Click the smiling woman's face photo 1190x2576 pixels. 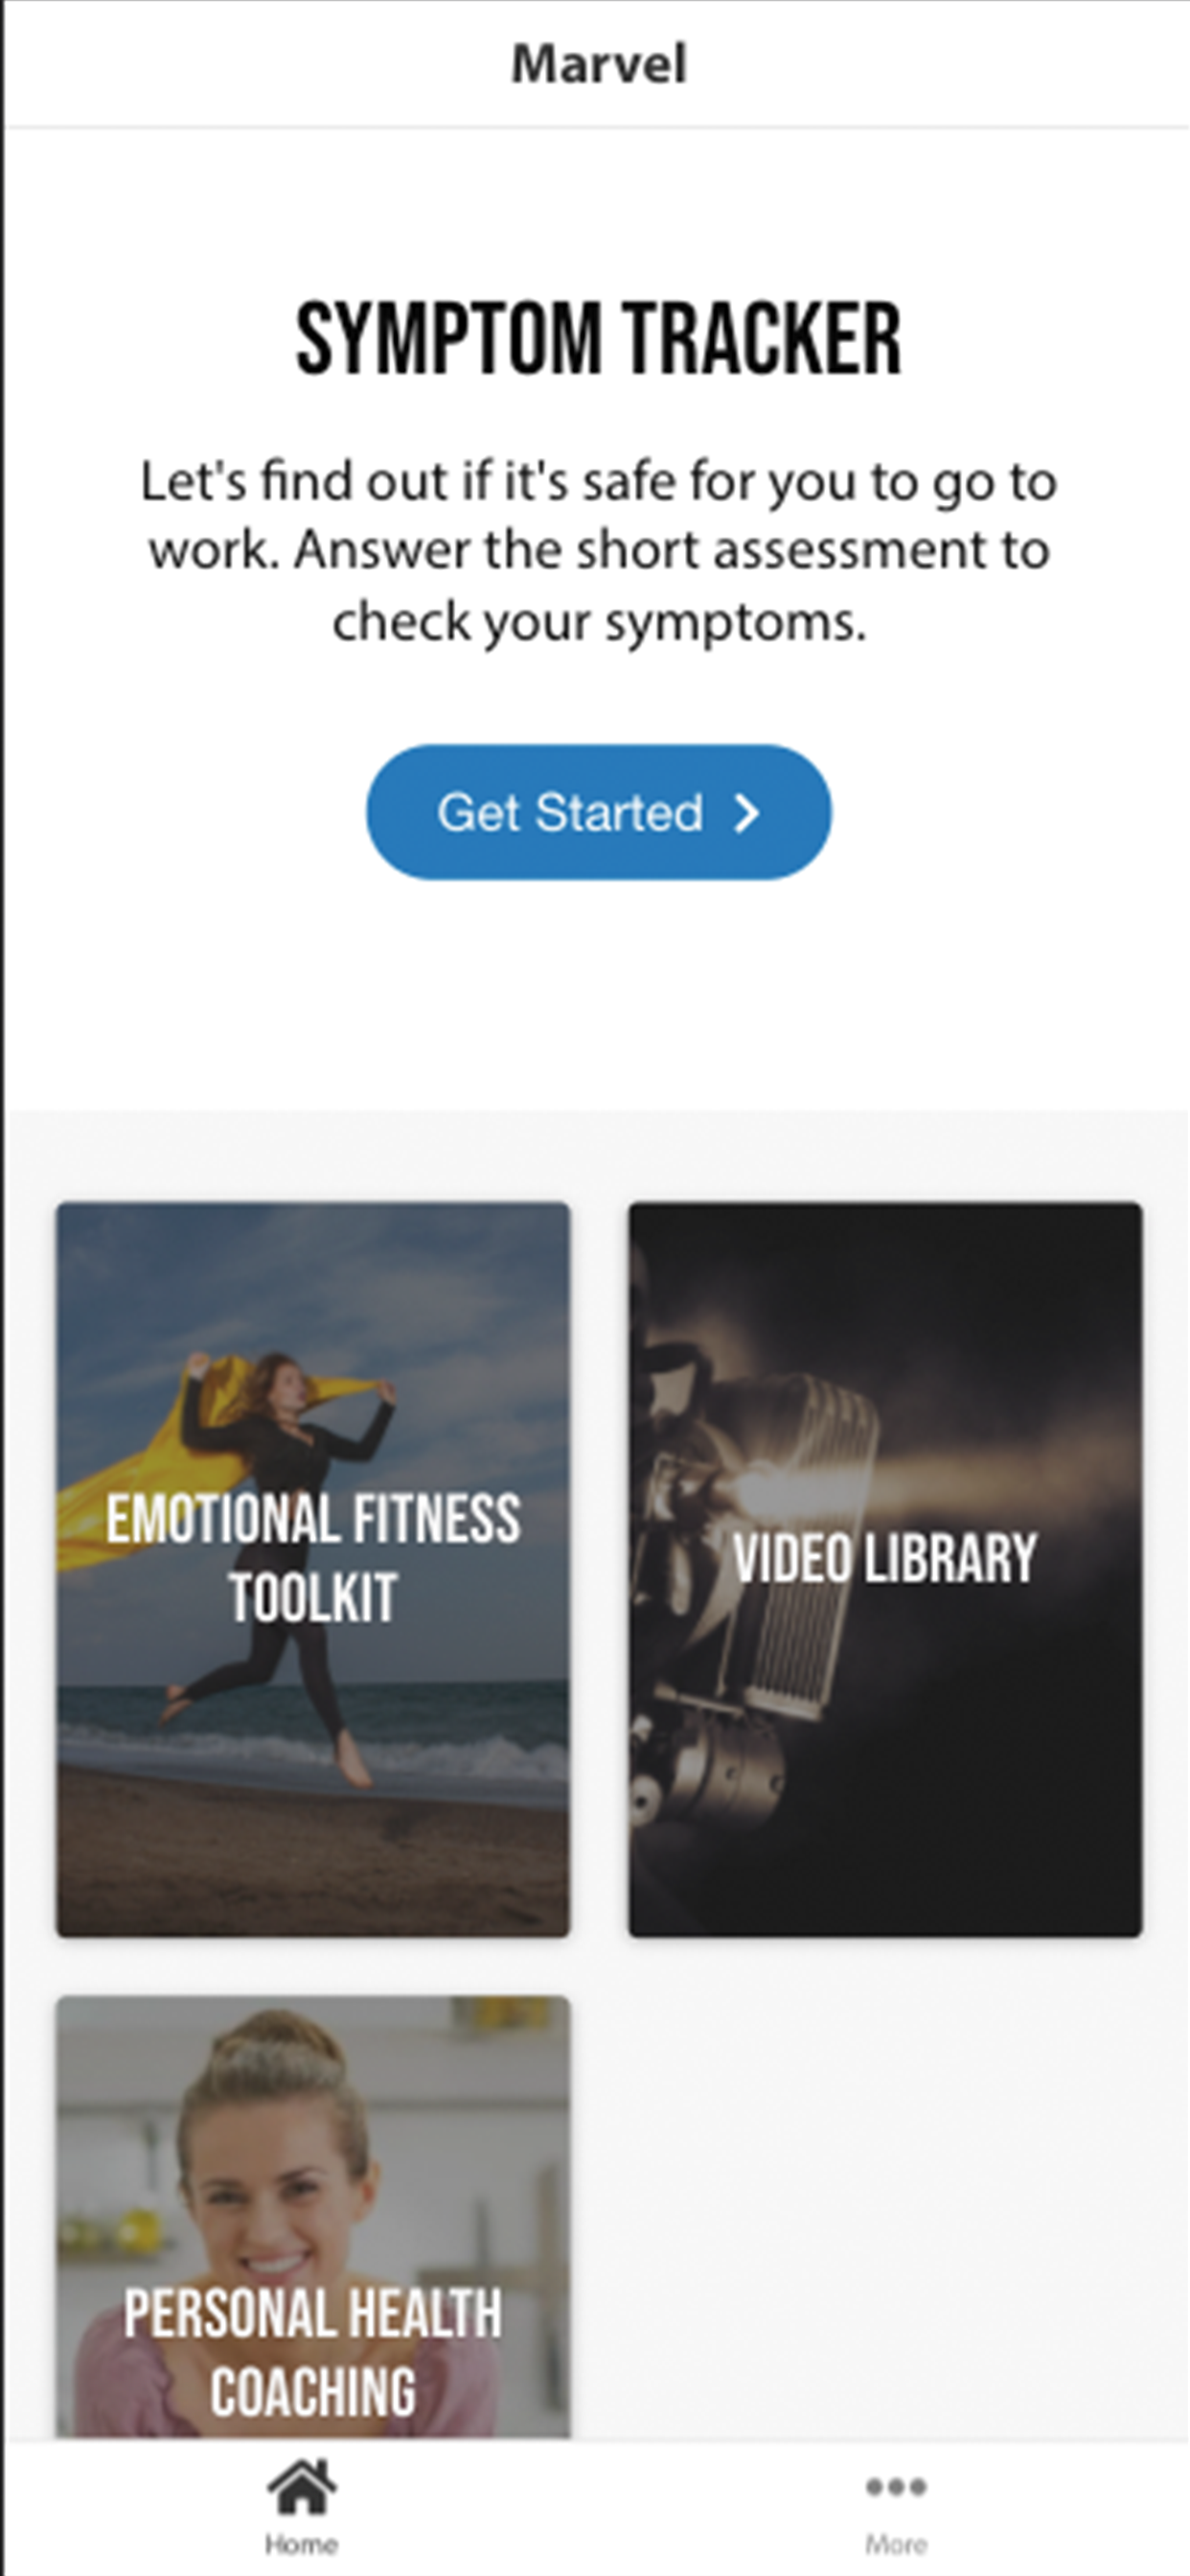275,2160
